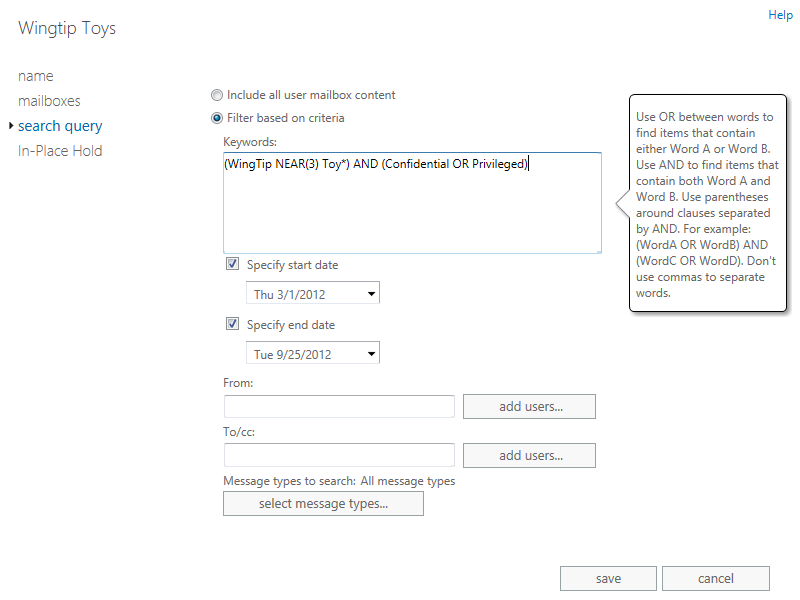Click select message types button
The height and width of the screenshot is (600, 800).
click(x=323, y=504)
